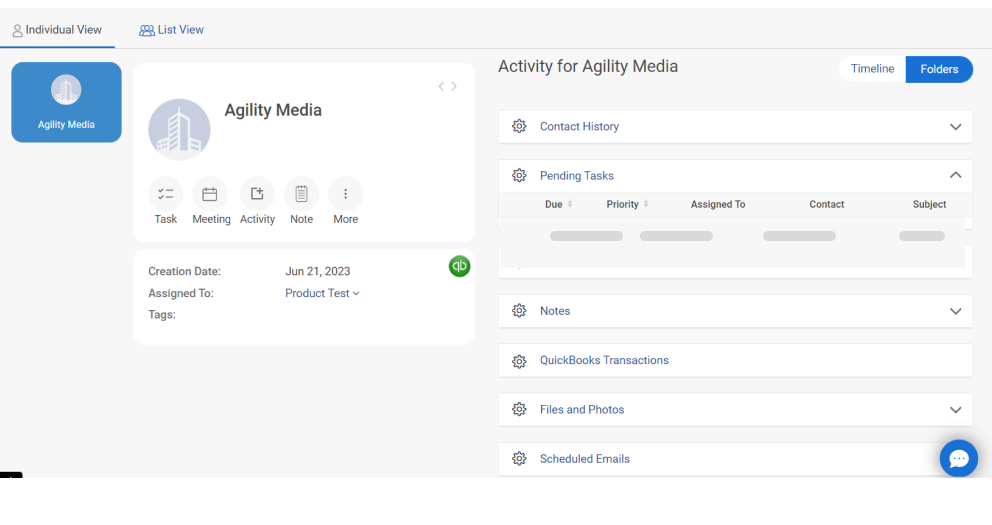The width and height of the screenshot is (992, 525).
Task: Open the gear settings for Pending Tasks
Action: coord(519,175)
